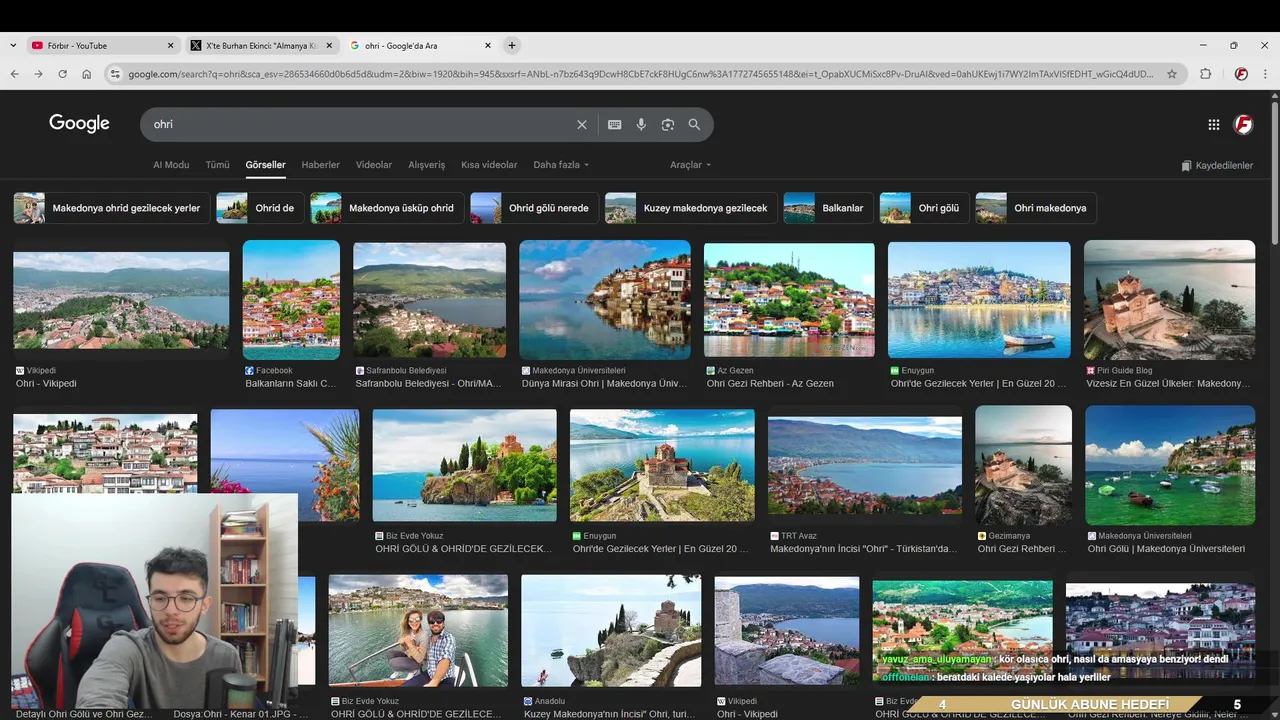Open TRT Avaz Makedonya'nın İncisi image
1280x720 pixels.
click(x=865, y=466)
